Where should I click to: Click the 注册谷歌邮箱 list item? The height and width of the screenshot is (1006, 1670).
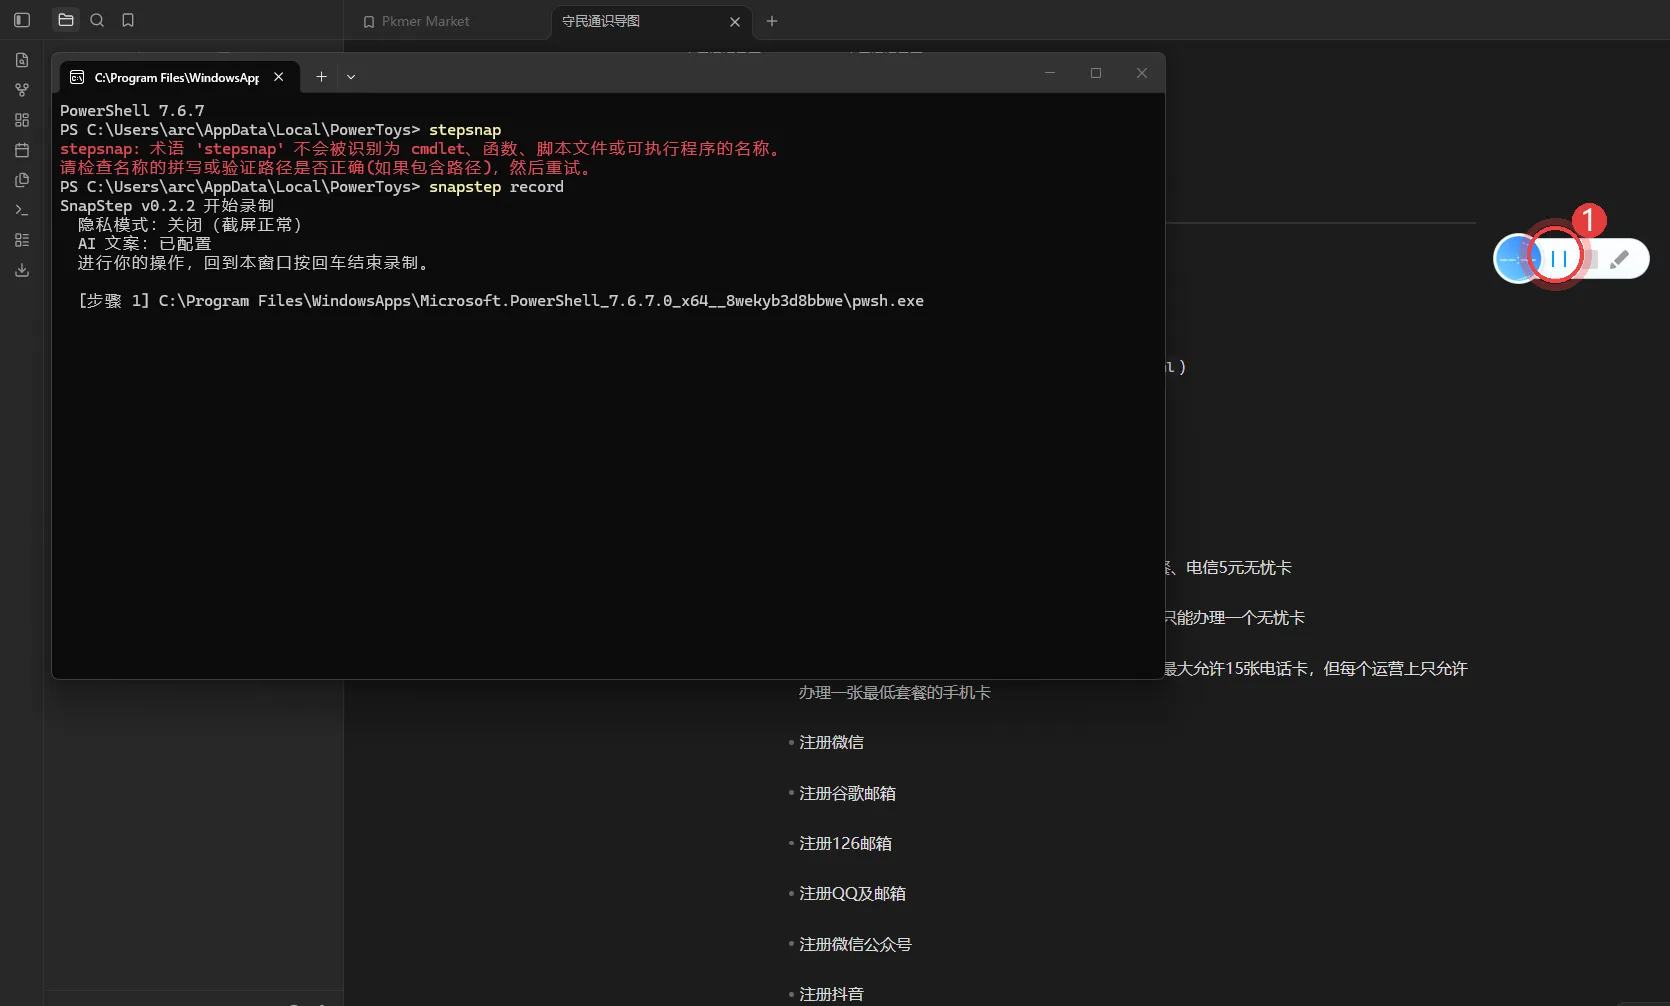pos(847,794)
